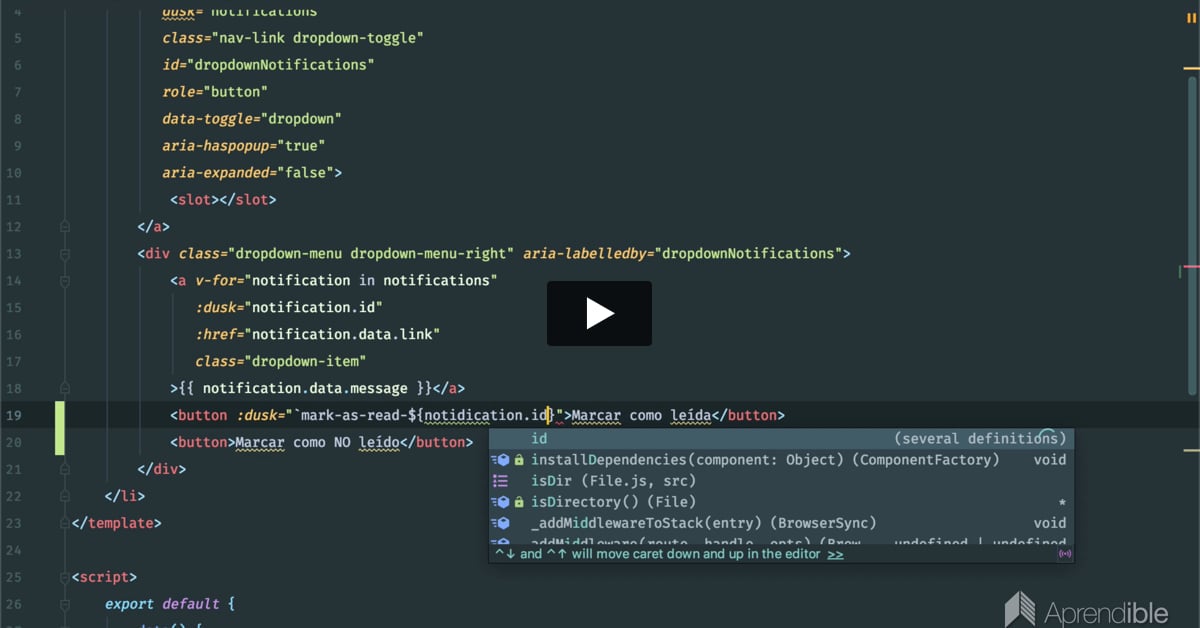Toggle fold marker on line 18
The width and height of the screenshot is (1200, 628).
click(x=65, y=388)
